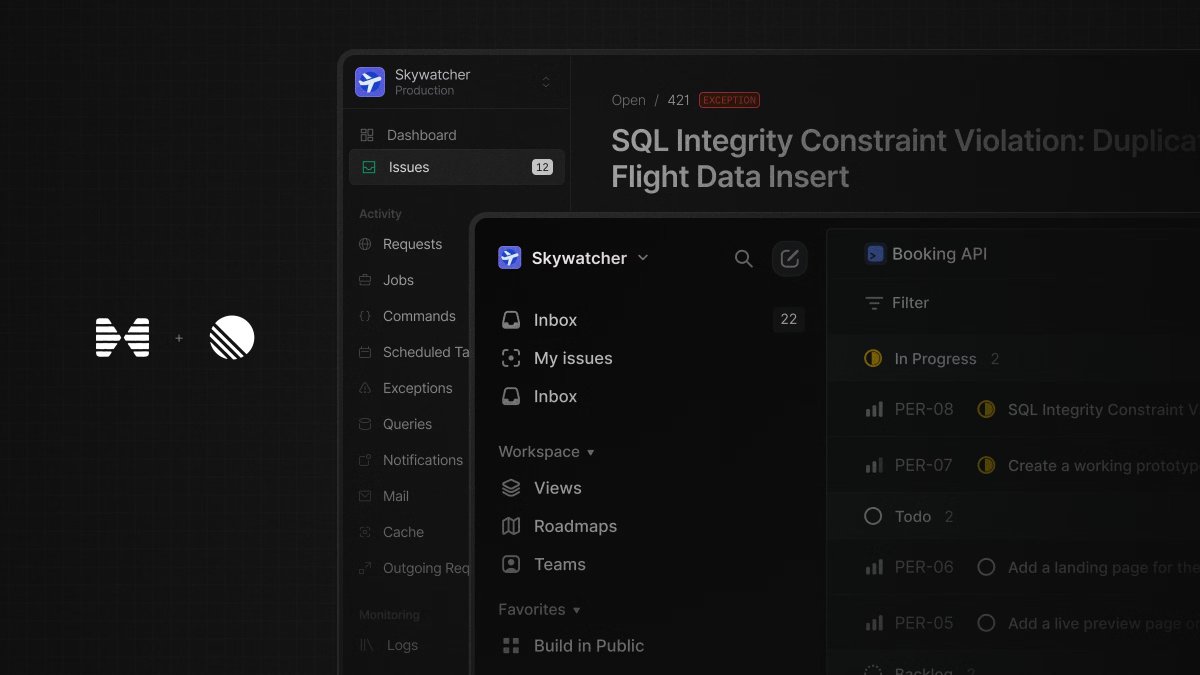Click priority bars icon for PER-05
The image size is (1200, 675).
click(874, 623)
